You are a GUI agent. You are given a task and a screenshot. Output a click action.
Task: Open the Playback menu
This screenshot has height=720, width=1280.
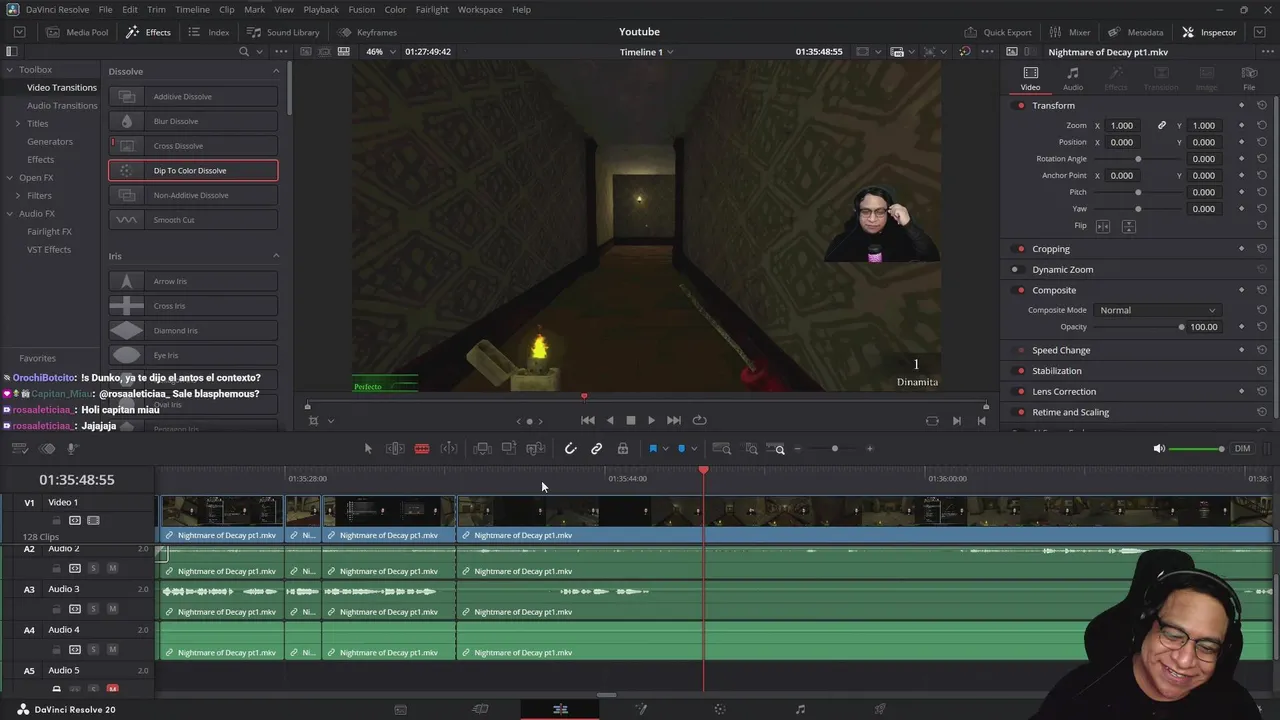click(321, 9)
